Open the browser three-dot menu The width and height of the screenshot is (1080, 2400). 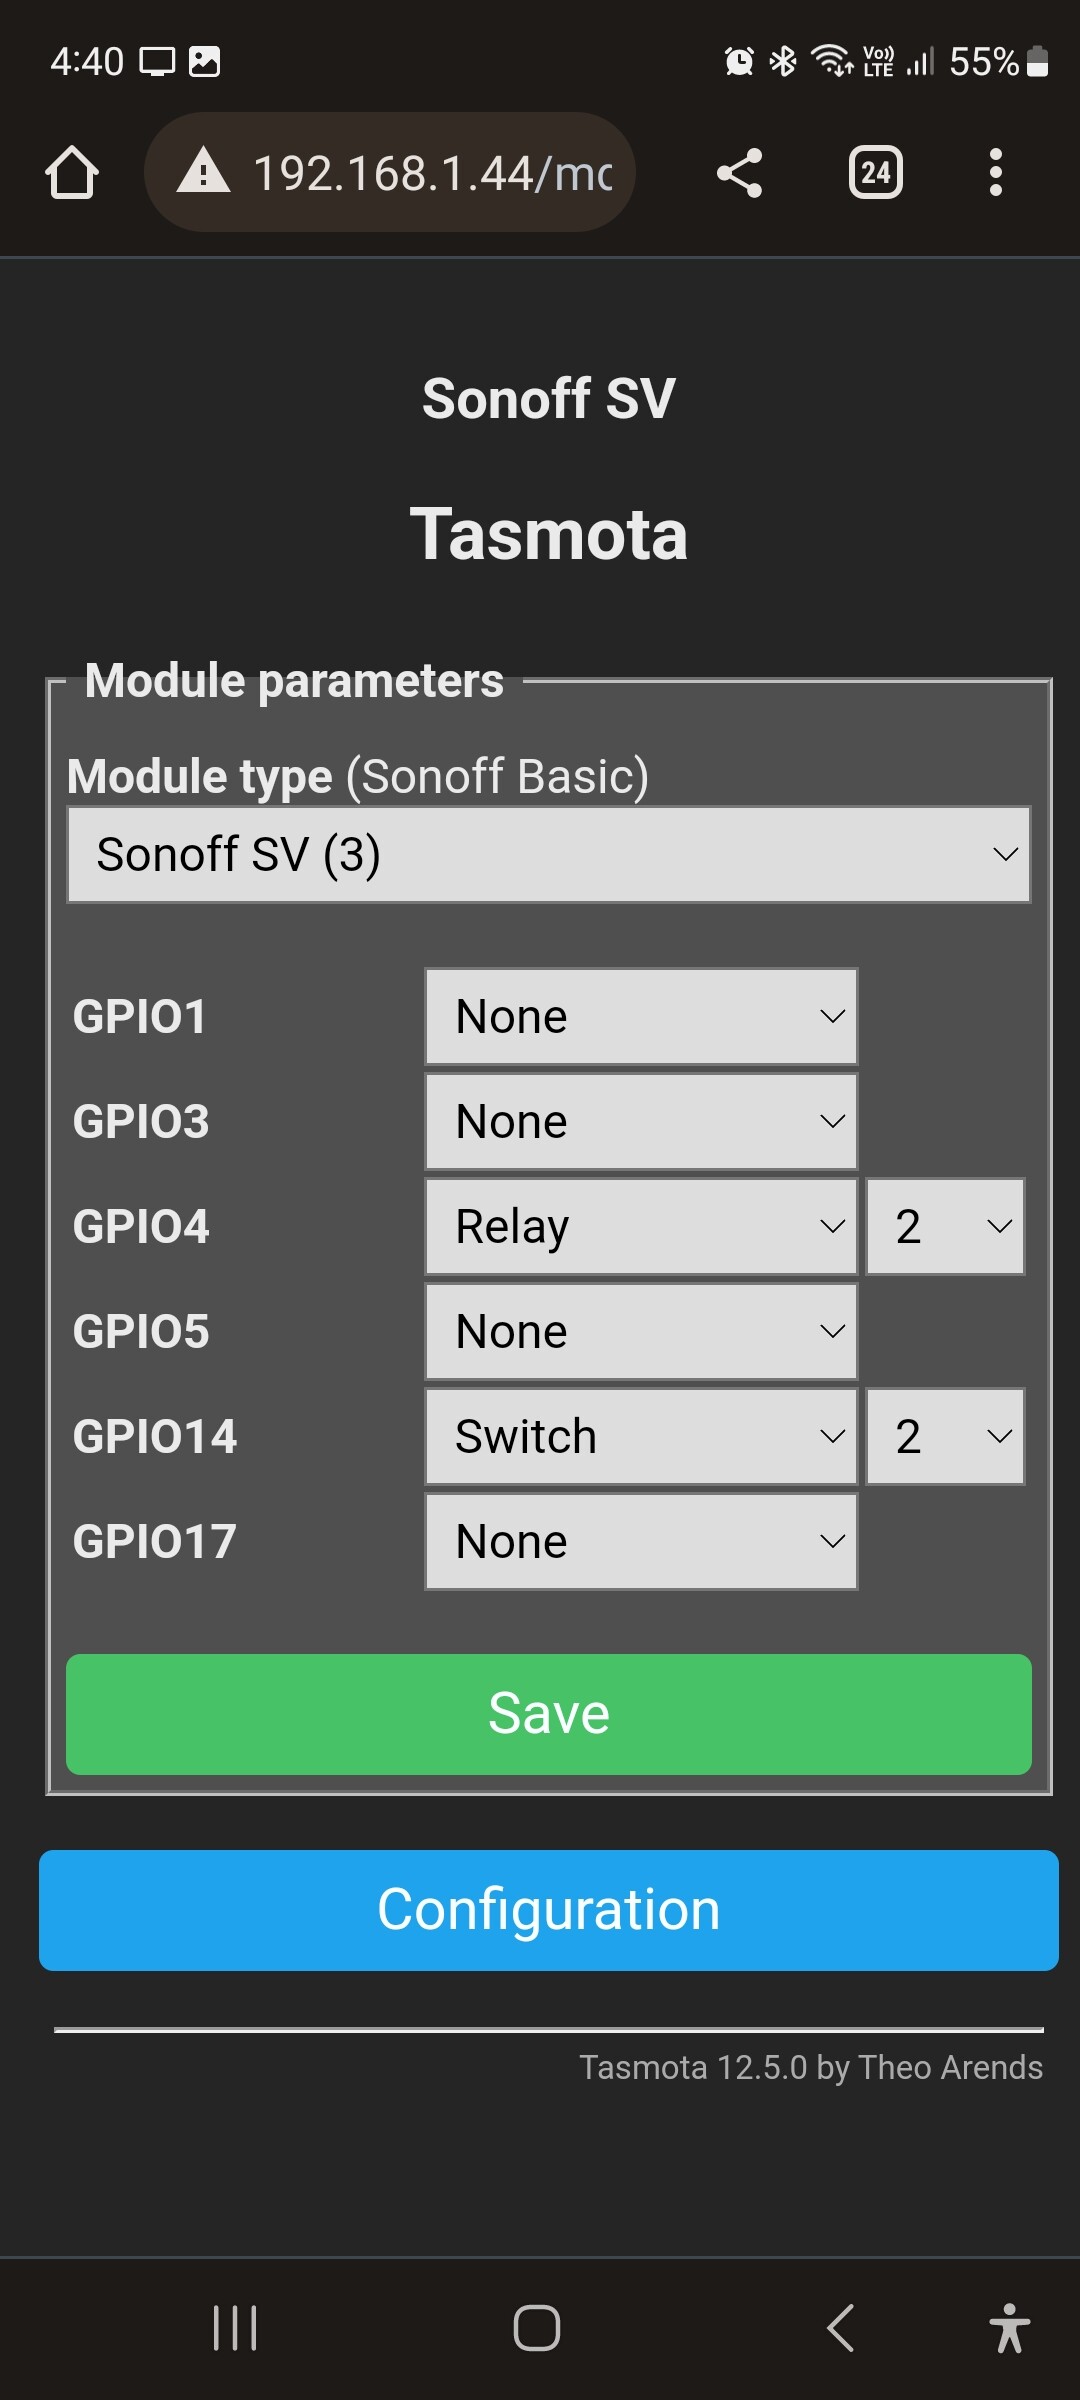coord(995,173)
